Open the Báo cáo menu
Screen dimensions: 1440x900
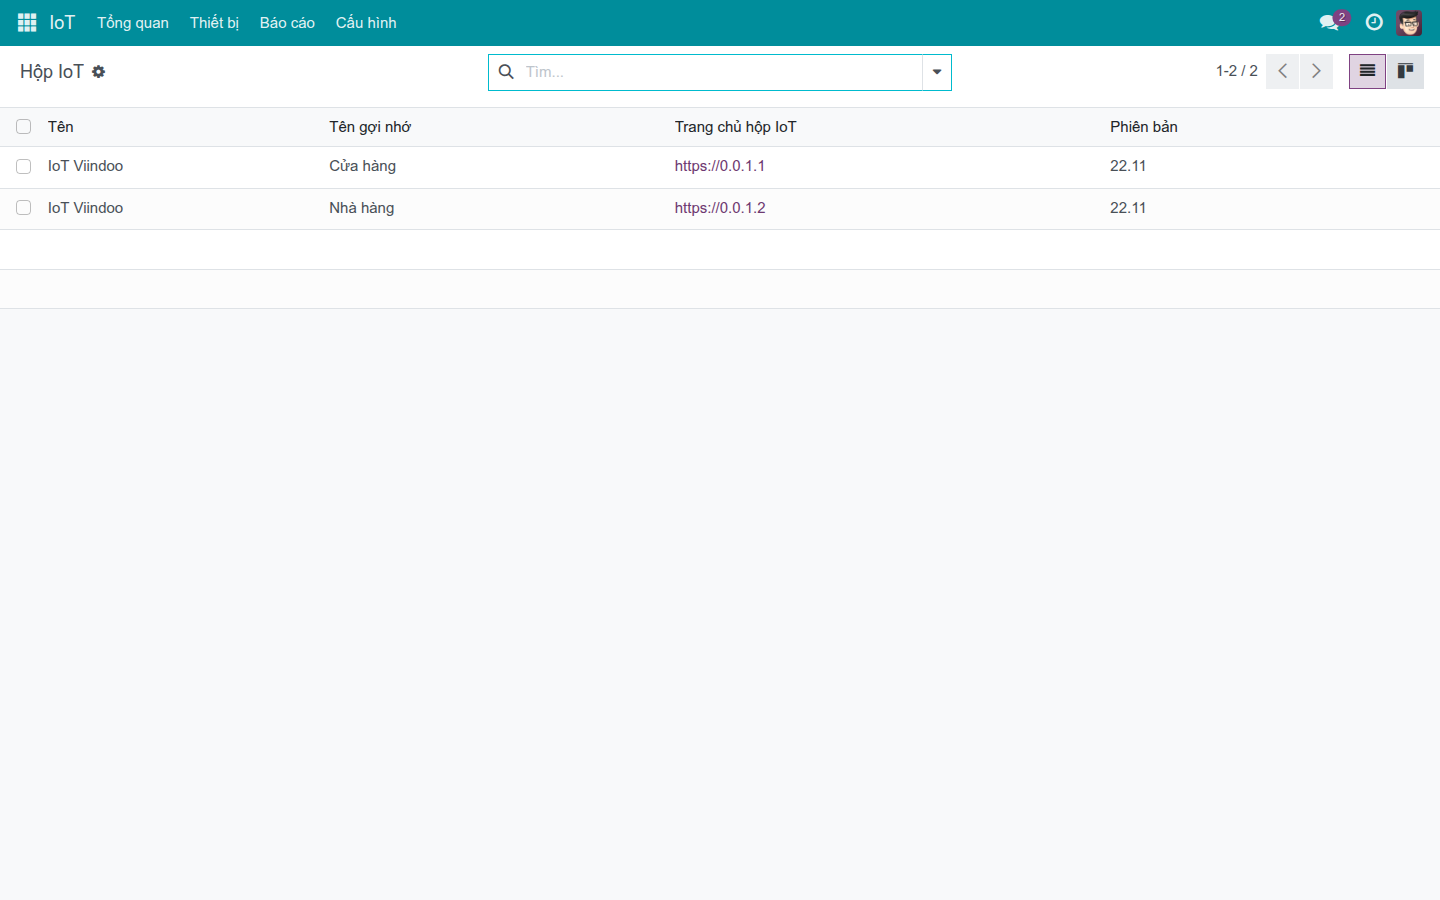pyautogui.click(x=287, y=22)
